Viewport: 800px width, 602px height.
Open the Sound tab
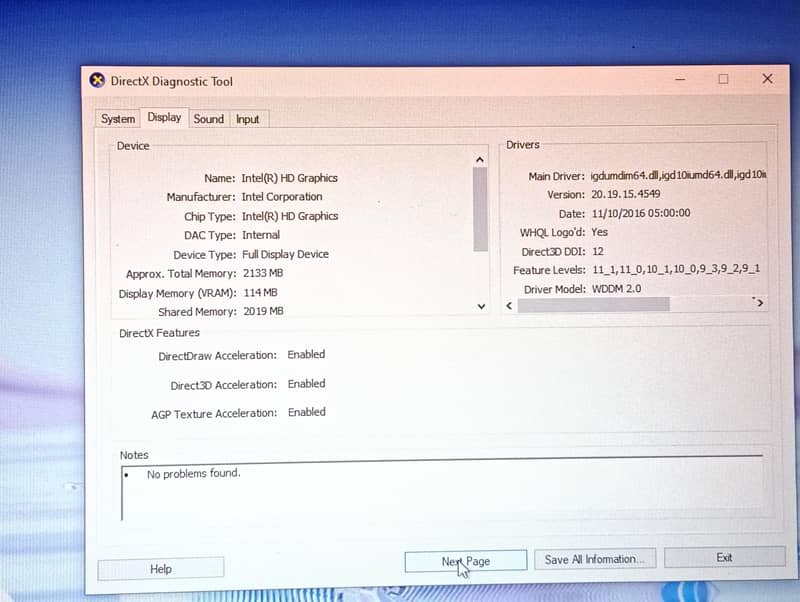point(209,119)
